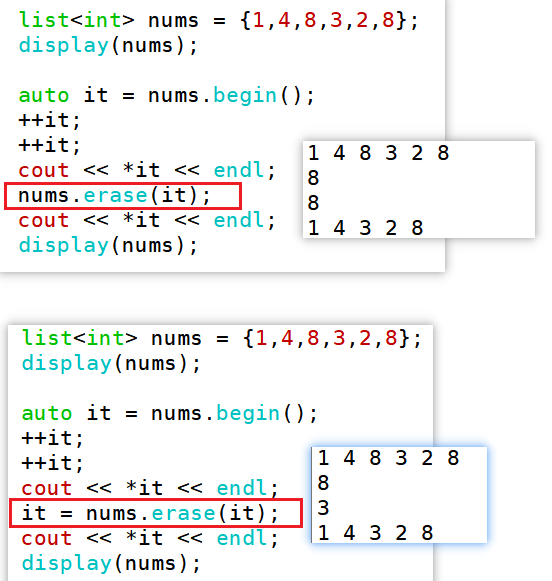Click the line 'it = nums.erase(it);'

[150, 513]
